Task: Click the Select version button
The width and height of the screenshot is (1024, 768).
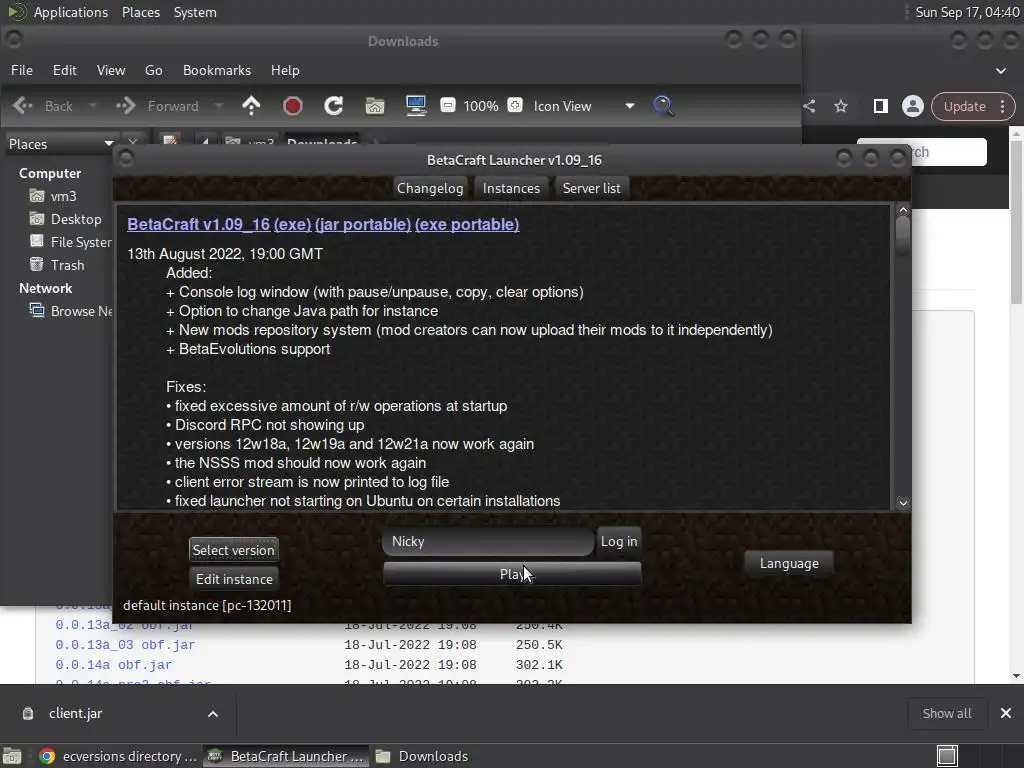Action: click(x=234, y=550)
